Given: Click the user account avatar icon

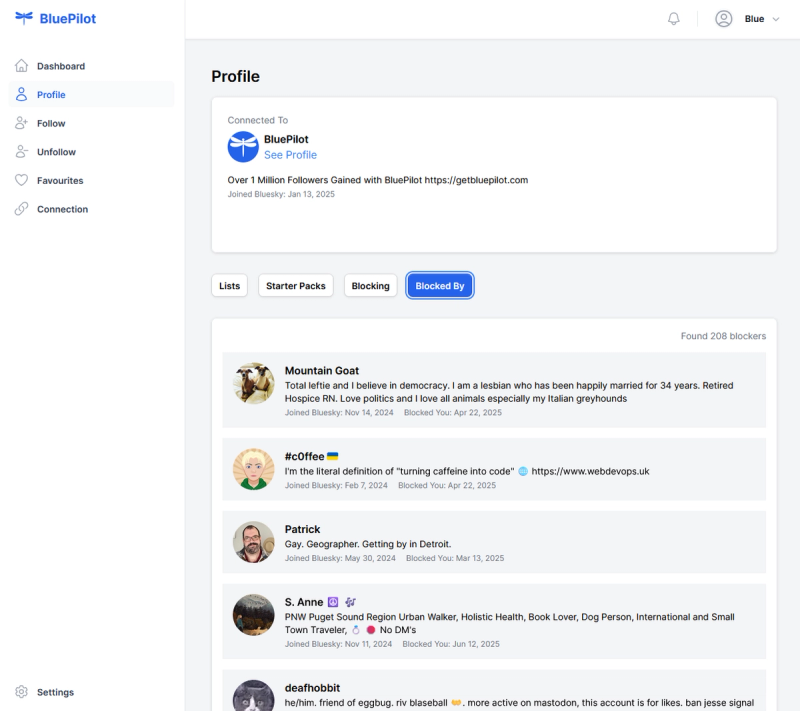Looking at the screenshot, I should (723, 19).
